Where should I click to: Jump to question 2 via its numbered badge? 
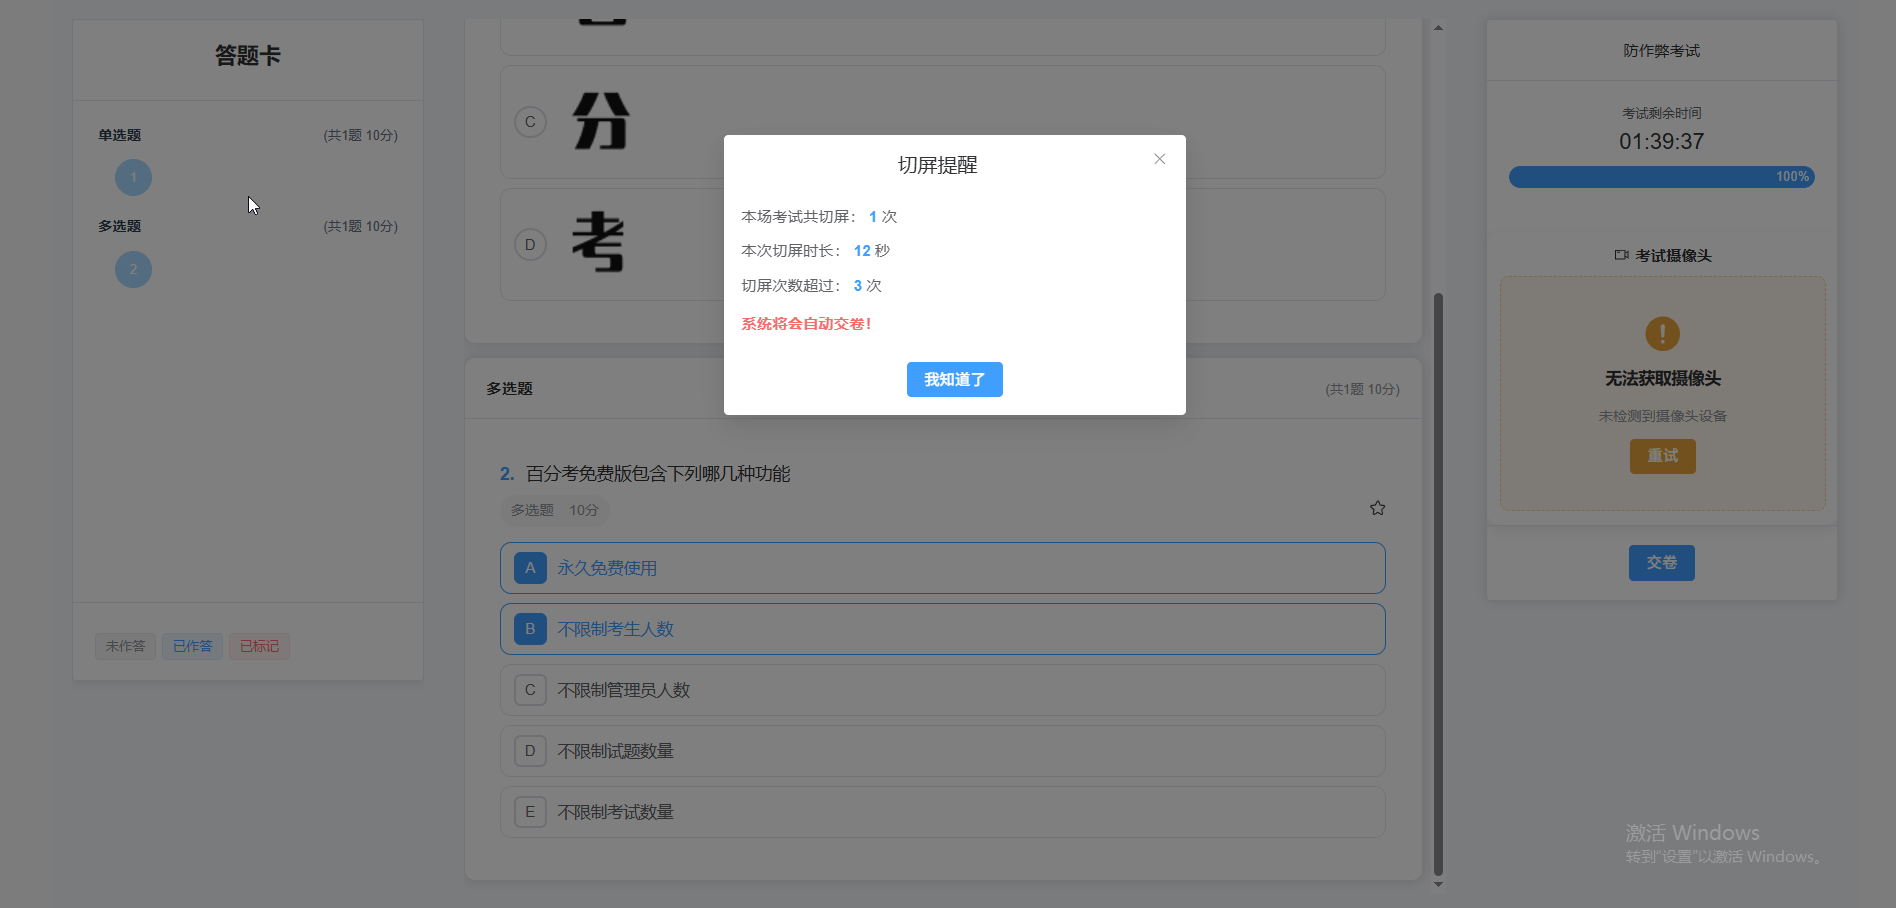tap(133, 269)
